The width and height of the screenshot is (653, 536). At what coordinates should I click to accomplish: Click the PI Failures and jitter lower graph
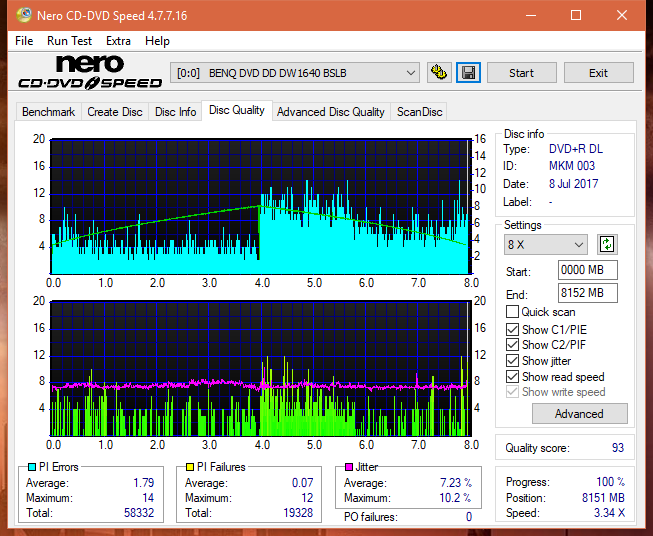(x=261, y=369)
